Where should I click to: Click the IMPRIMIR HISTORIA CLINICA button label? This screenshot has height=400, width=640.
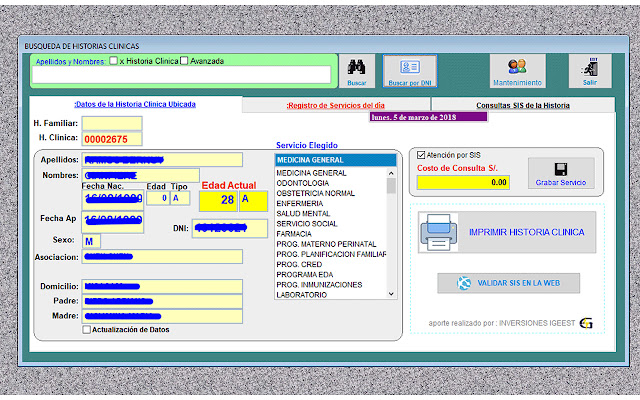526,232
